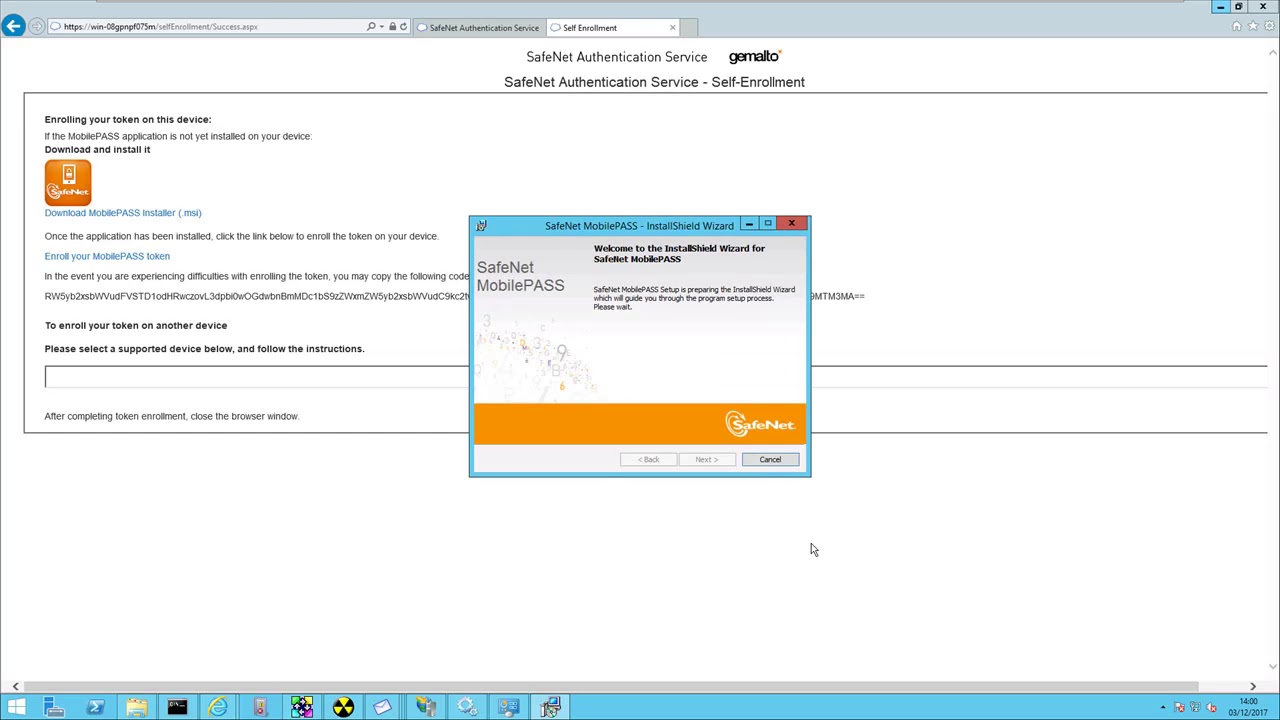Refresh the page with the reload icon

(403, 27)
